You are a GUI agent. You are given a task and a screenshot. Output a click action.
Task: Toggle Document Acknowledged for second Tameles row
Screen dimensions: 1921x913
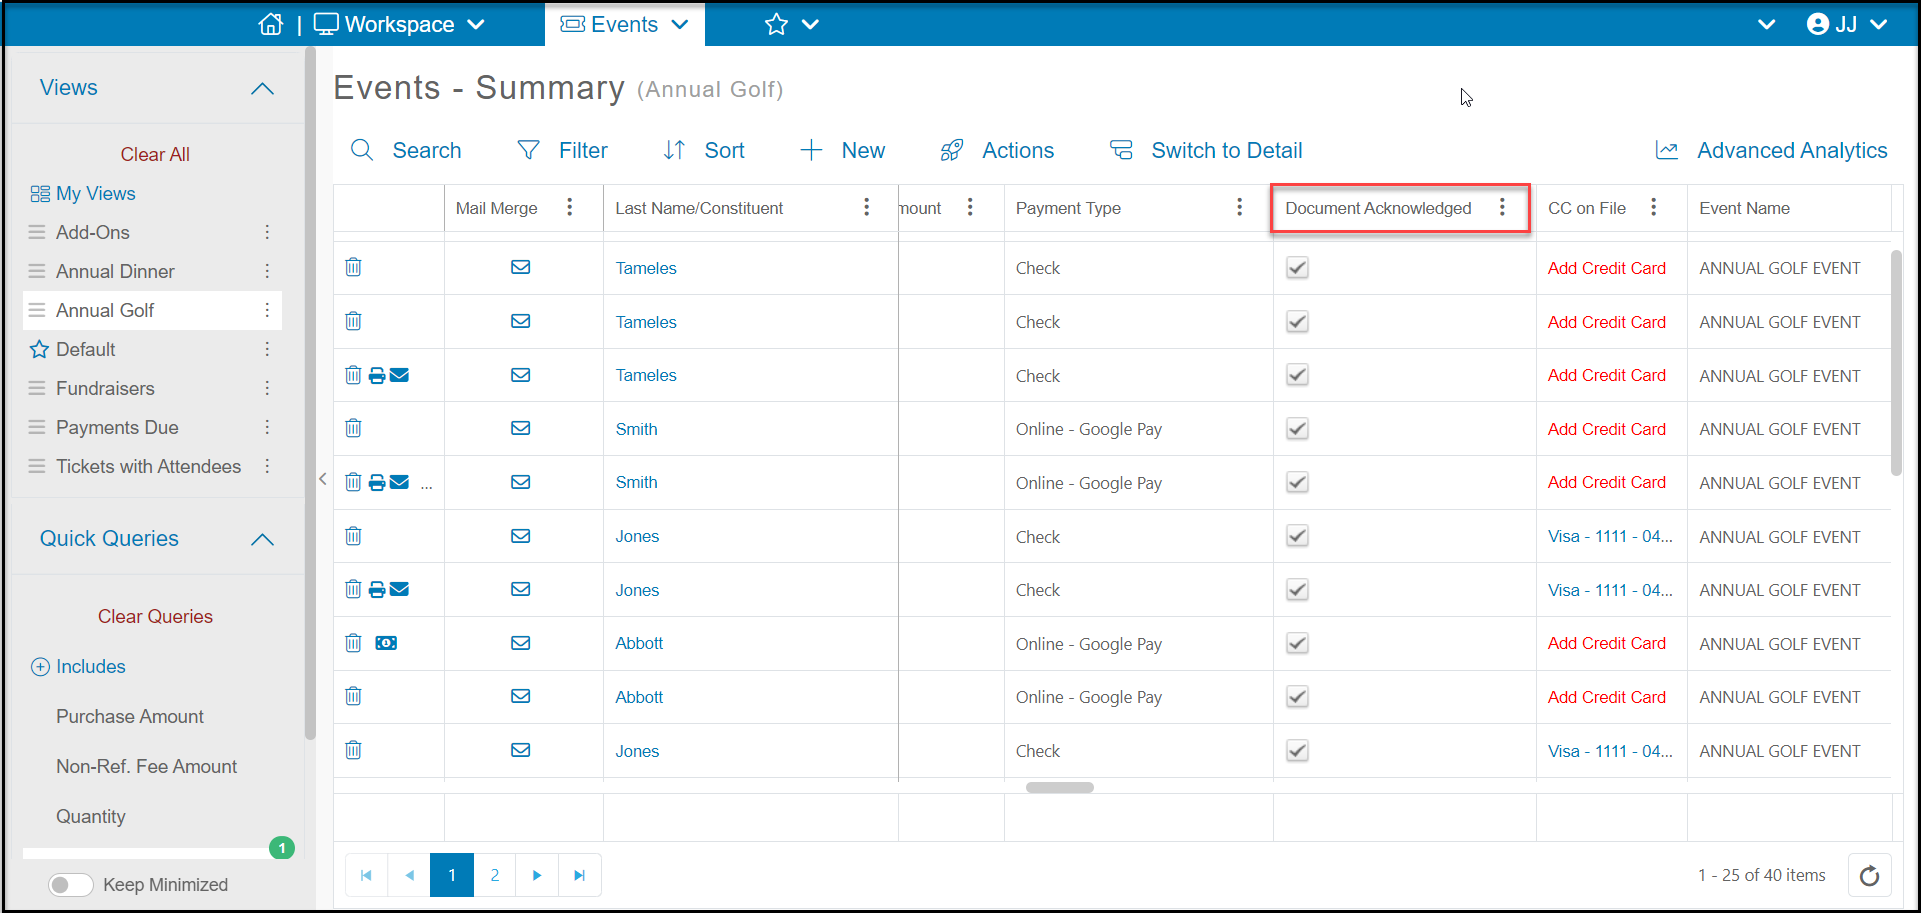(x=1297, y=322)
